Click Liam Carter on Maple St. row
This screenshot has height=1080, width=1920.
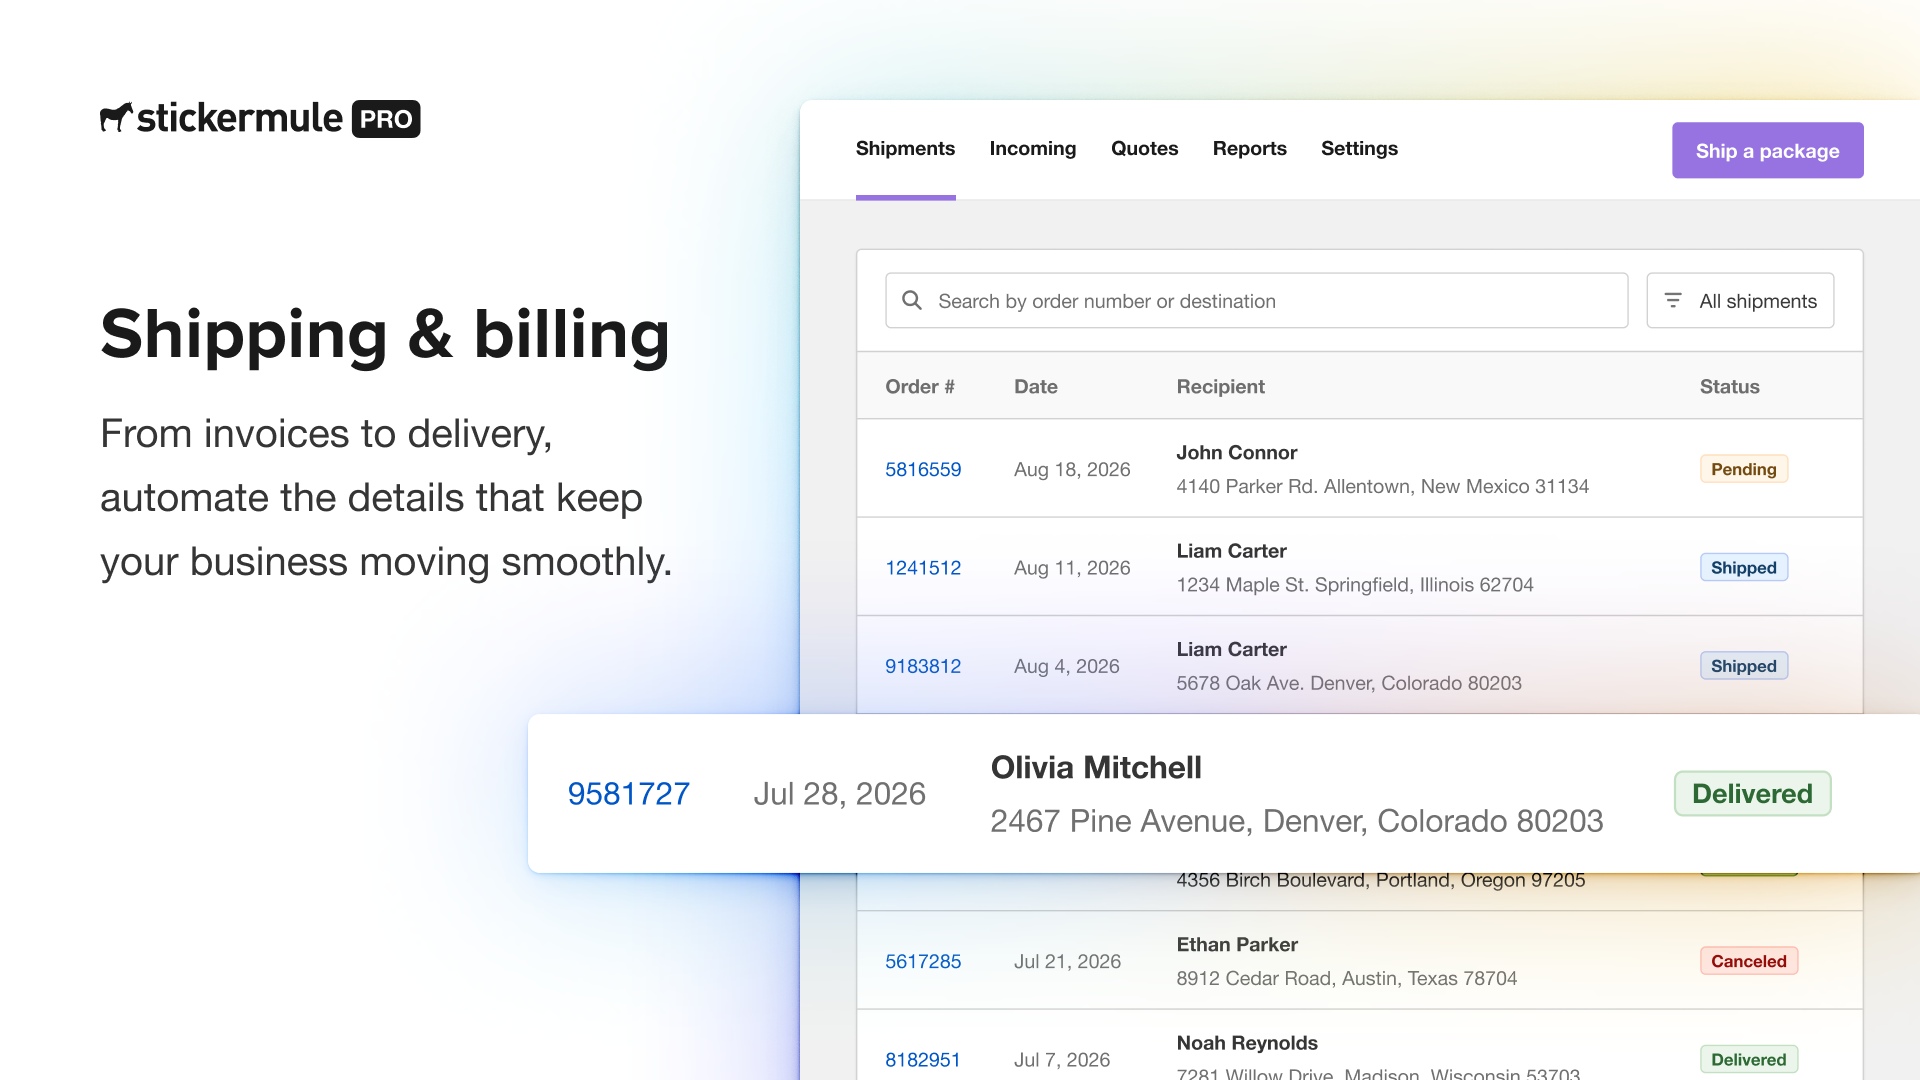1232,550
